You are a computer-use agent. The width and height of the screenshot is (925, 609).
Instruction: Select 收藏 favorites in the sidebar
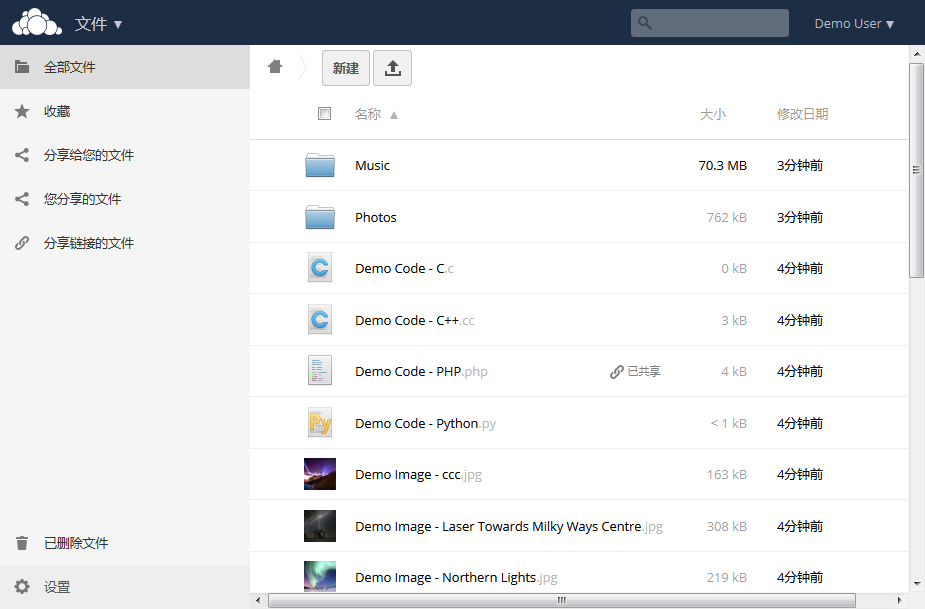(x=57, y=111)
